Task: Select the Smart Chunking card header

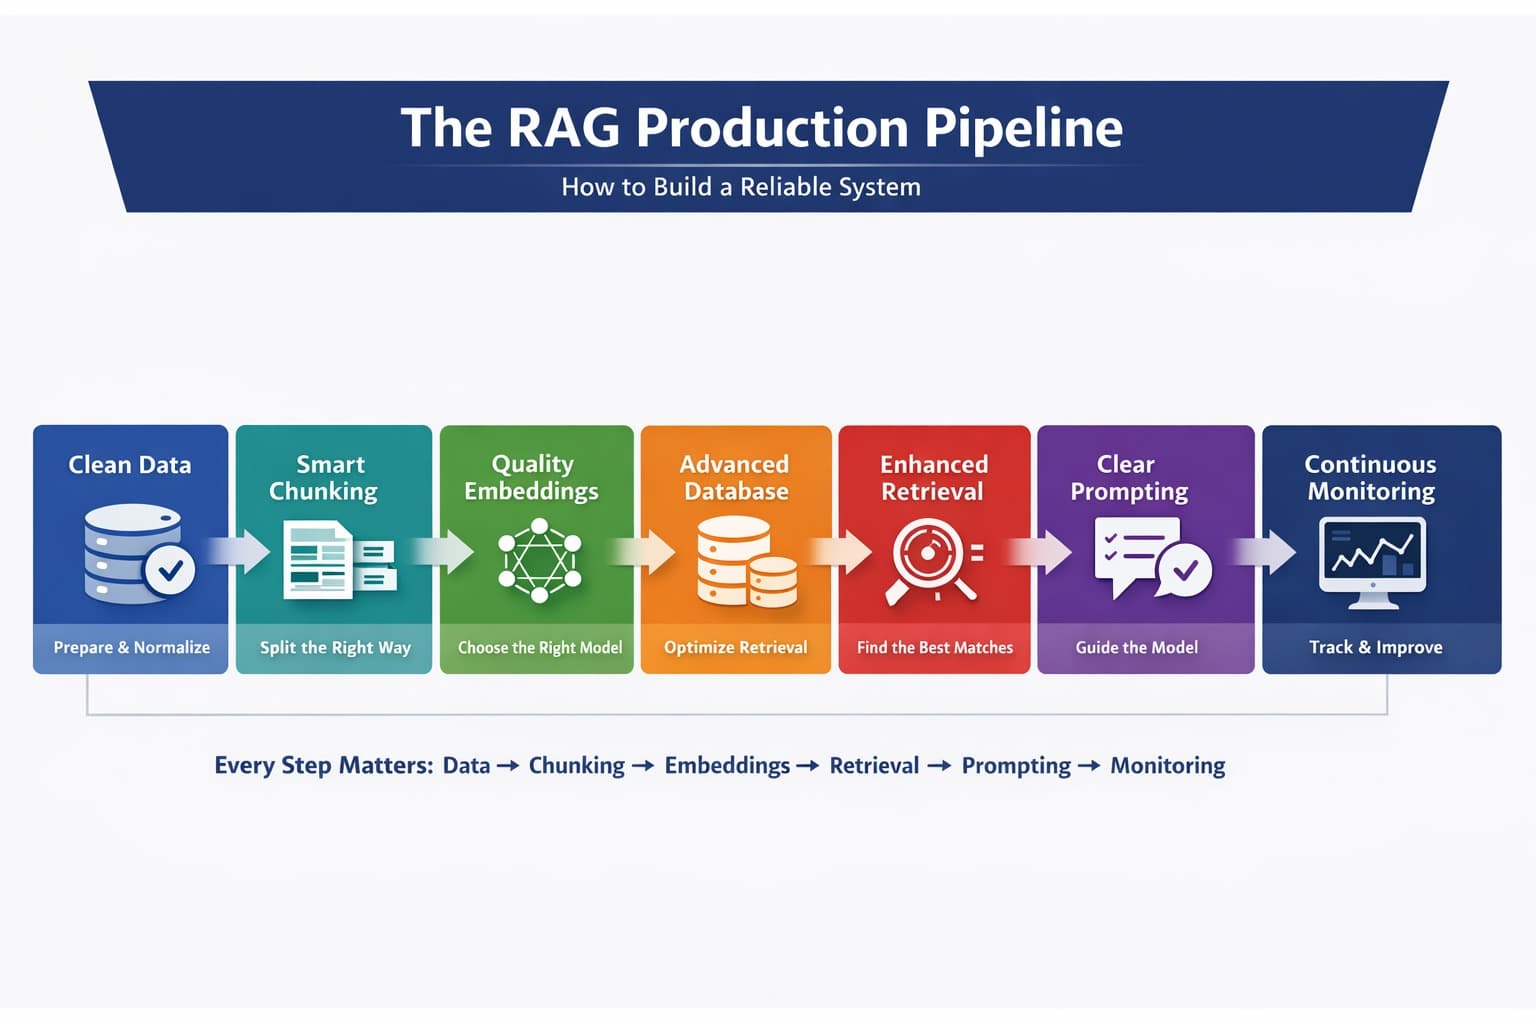Action: 333,477
